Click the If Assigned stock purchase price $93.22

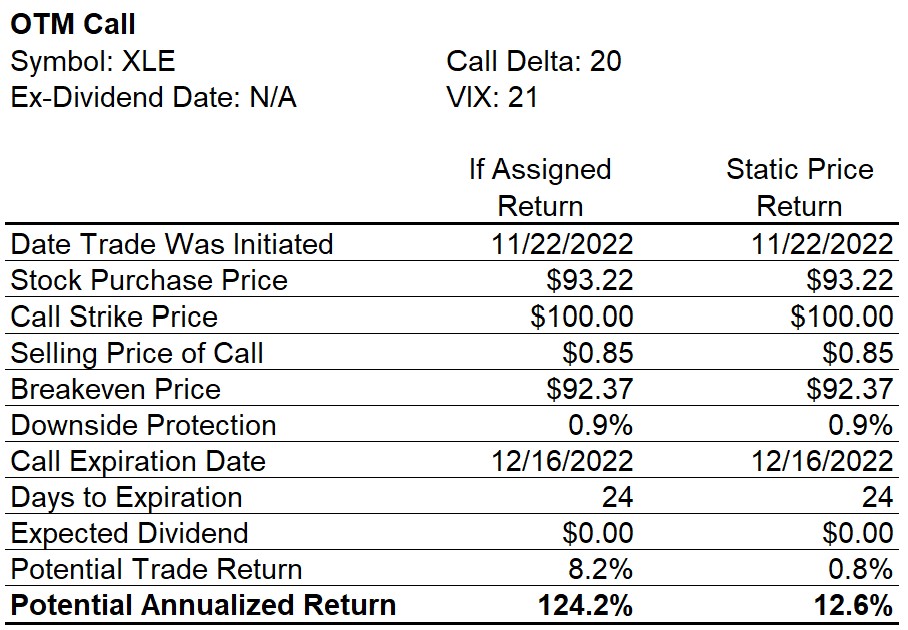point(590,281)
